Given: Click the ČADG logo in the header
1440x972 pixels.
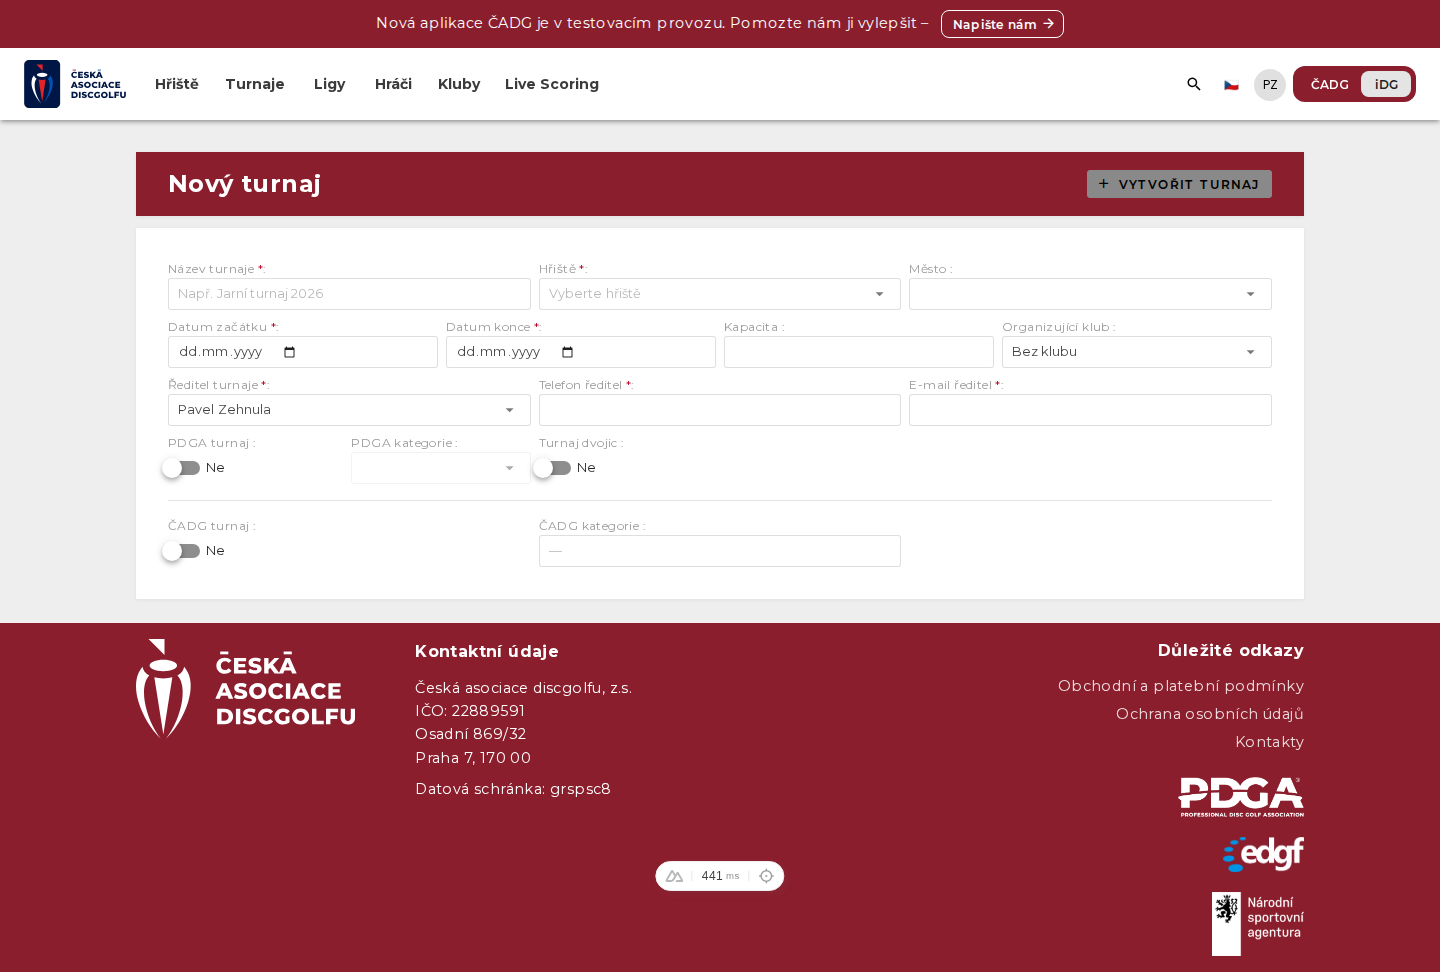Looking at the screenshot, I should coord(76,84).
